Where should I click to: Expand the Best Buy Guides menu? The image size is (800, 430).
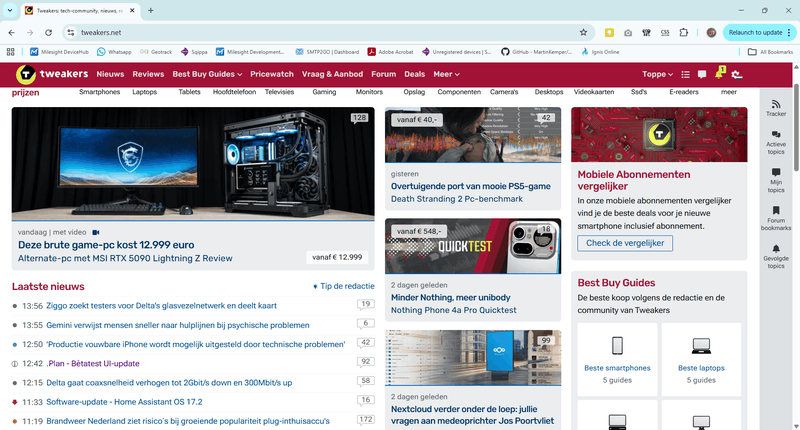point(207,74)
